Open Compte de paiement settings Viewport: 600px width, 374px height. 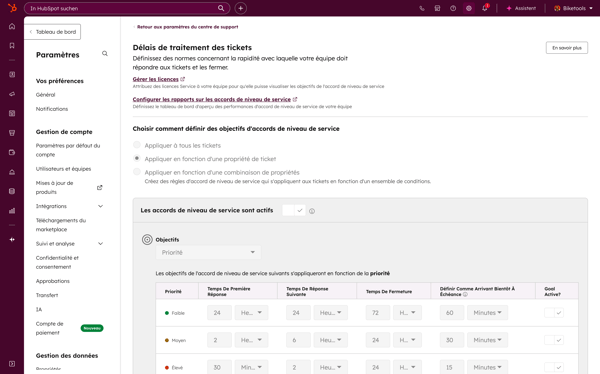point(49,328)
